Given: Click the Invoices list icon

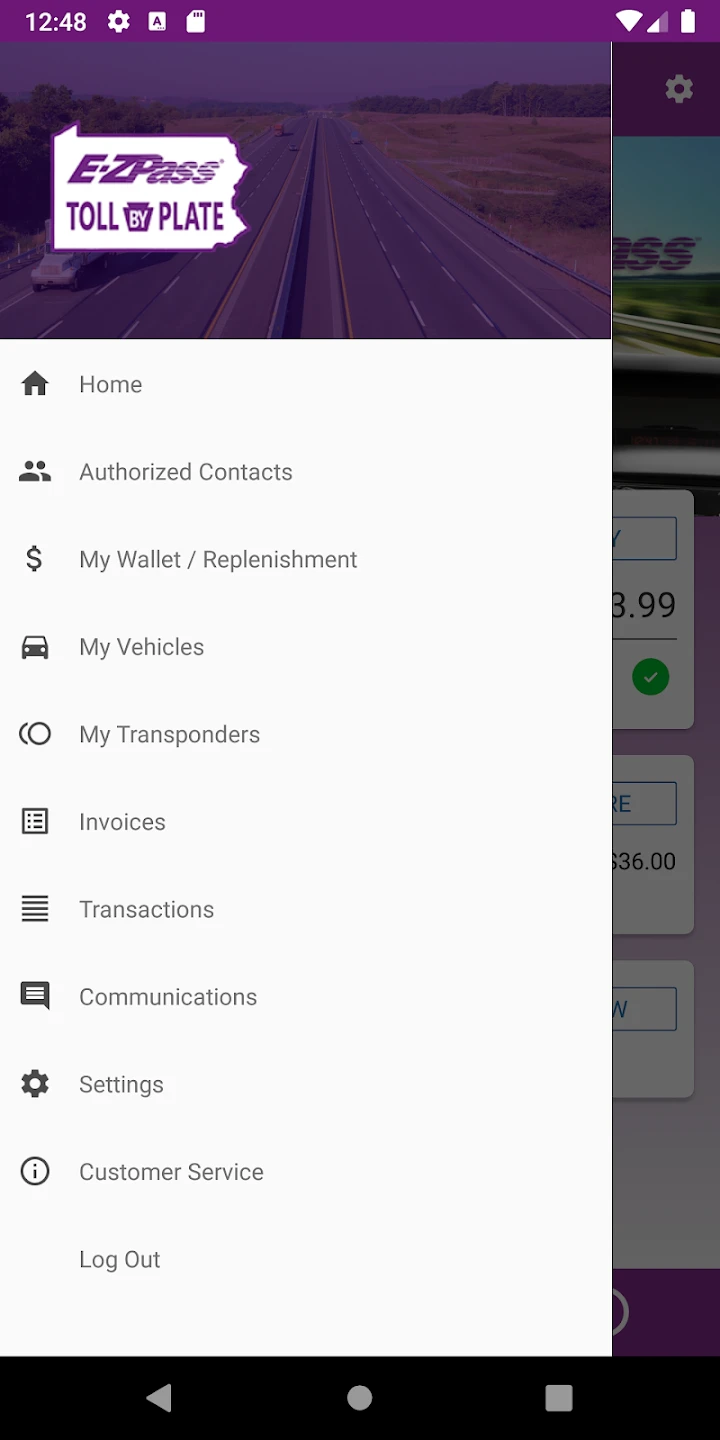Looking at the screenshot, I should [35, 822].
